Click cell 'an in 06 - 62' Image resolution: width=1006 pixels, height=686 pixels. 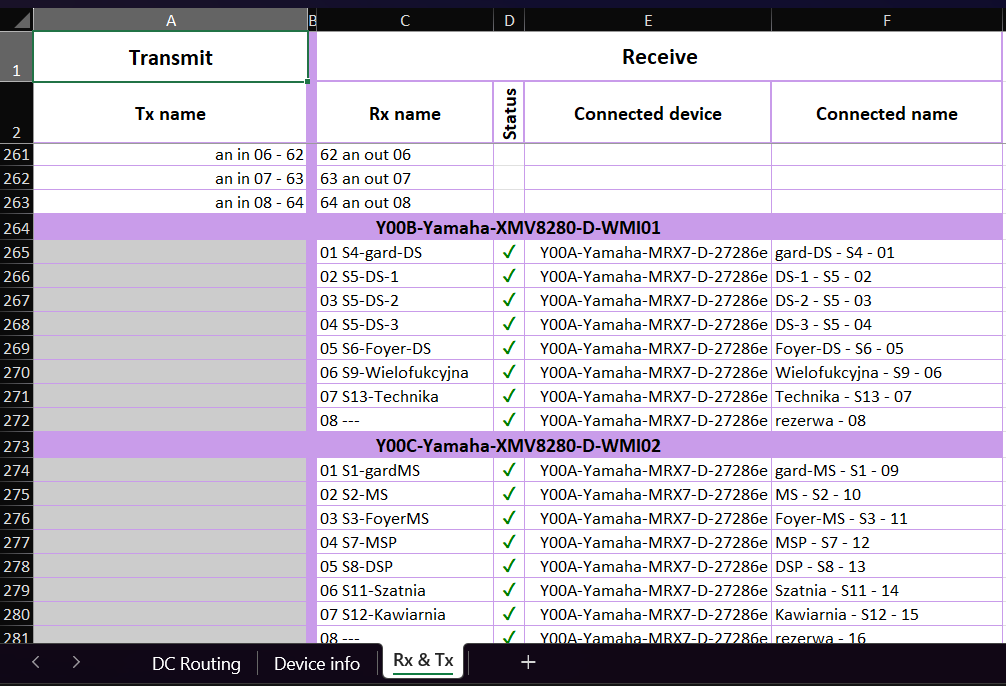tap(170, 155)
